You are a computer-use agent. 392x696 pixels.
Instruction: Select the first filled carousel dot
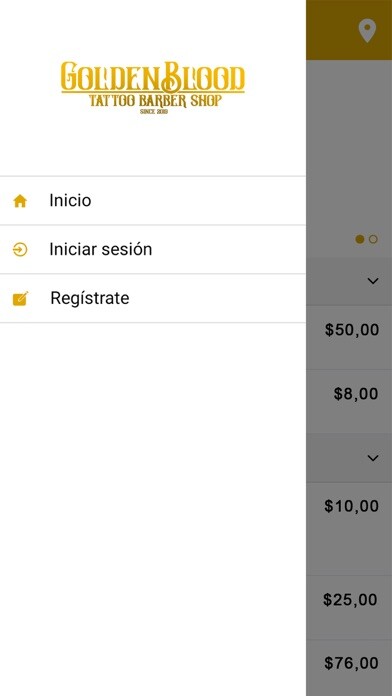(x=360, y=239)
